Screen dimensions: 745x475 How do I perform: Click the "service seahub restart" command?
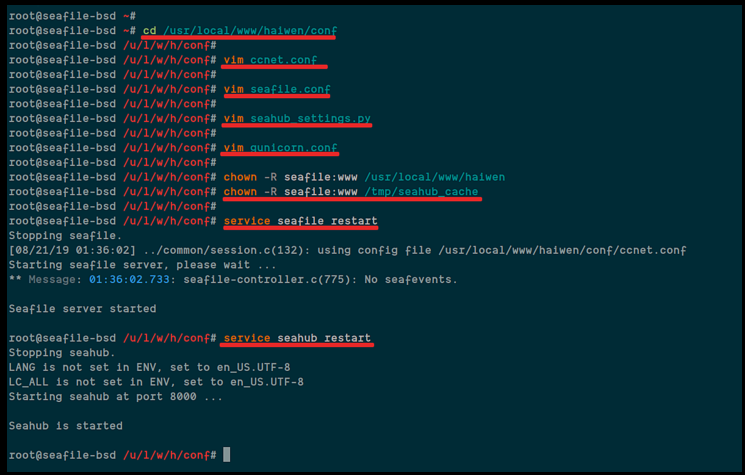(297, 338)
